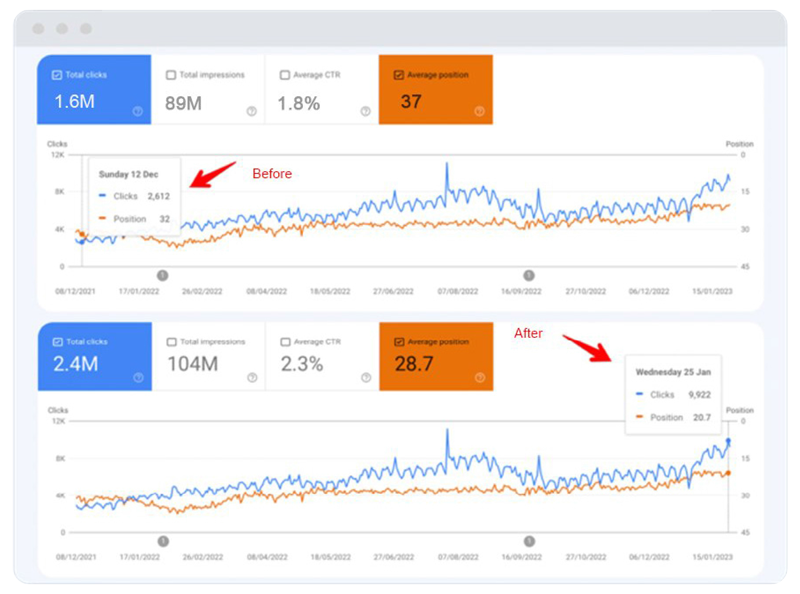Click orange Position data point at lower chart end

coord(728,473)
